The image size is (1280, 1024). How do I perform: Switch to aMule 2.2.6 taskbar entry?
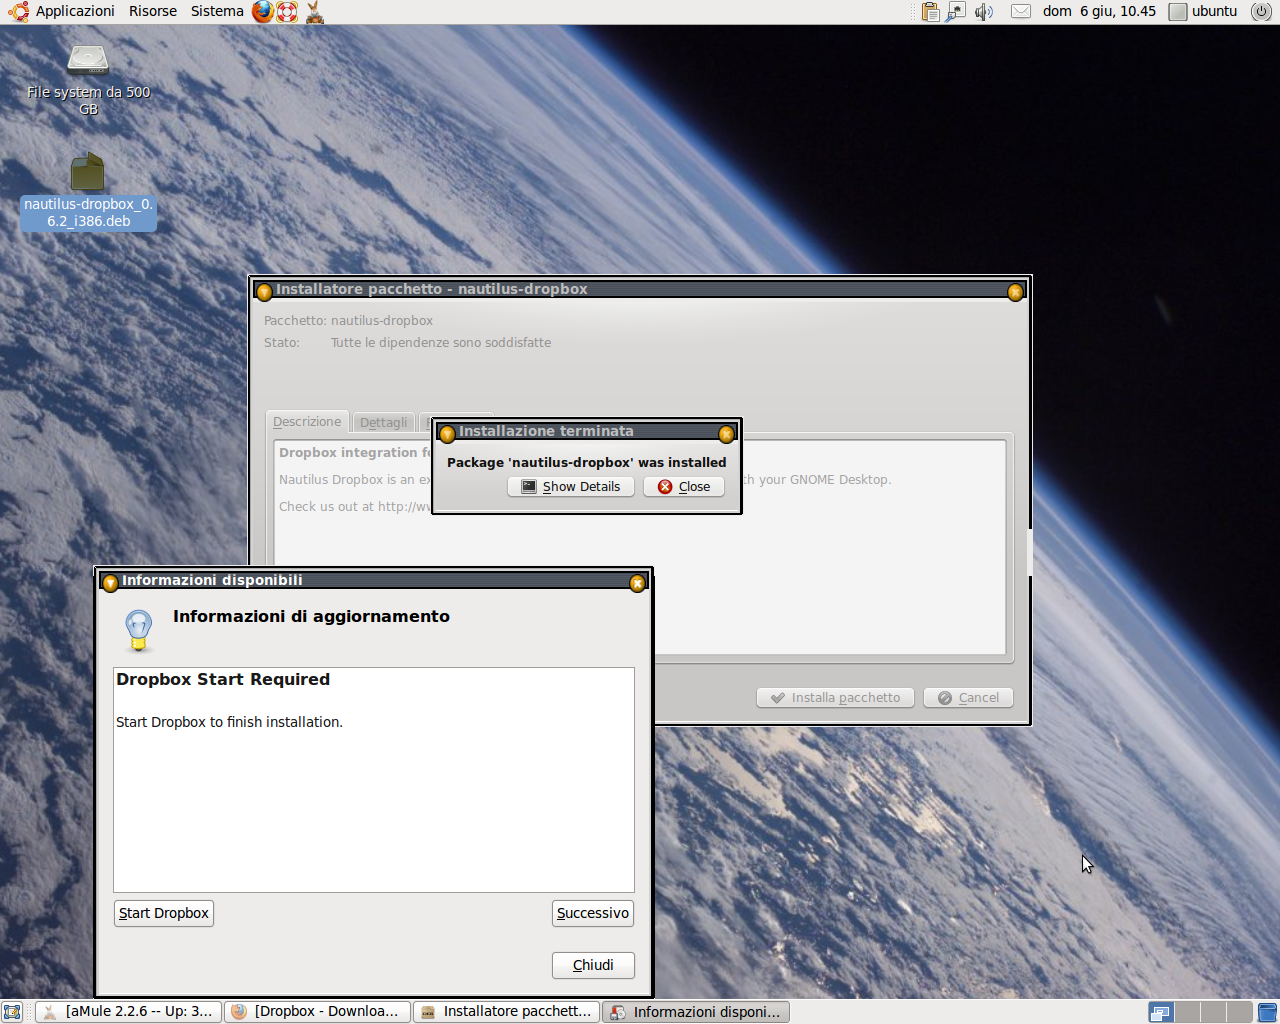coord(128,1012)
